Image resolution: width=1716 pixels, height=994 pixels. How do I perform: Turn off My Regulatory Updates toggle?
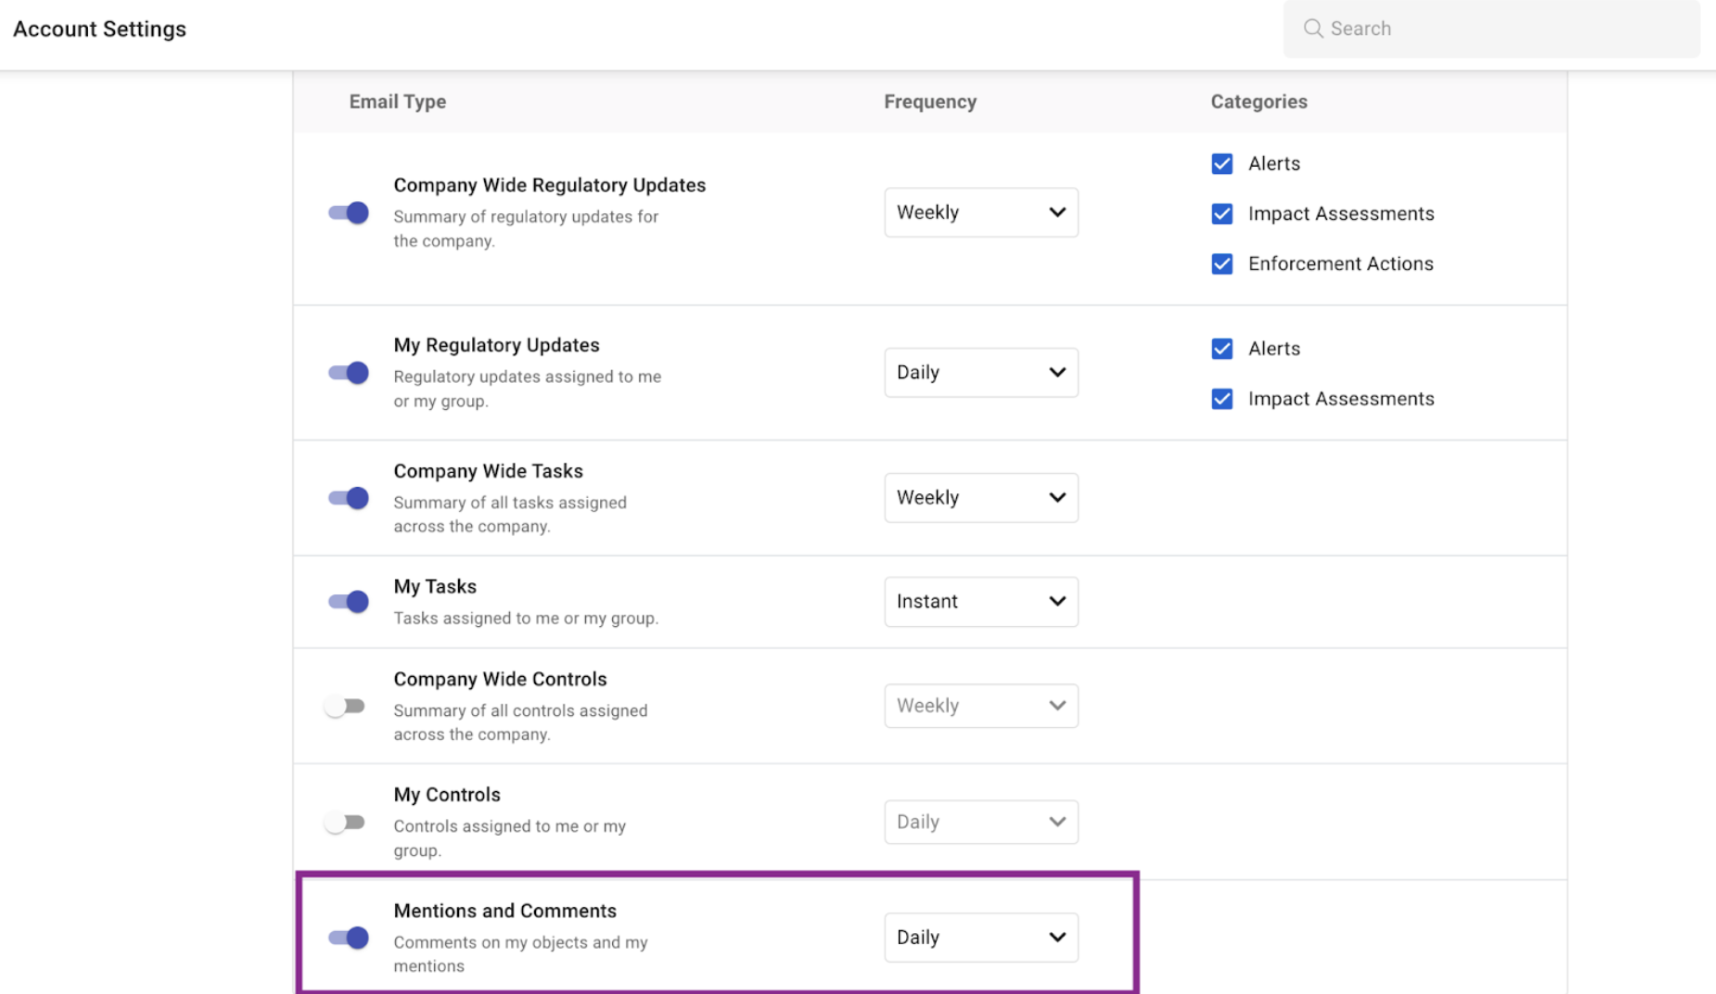[x=349, y=373]
